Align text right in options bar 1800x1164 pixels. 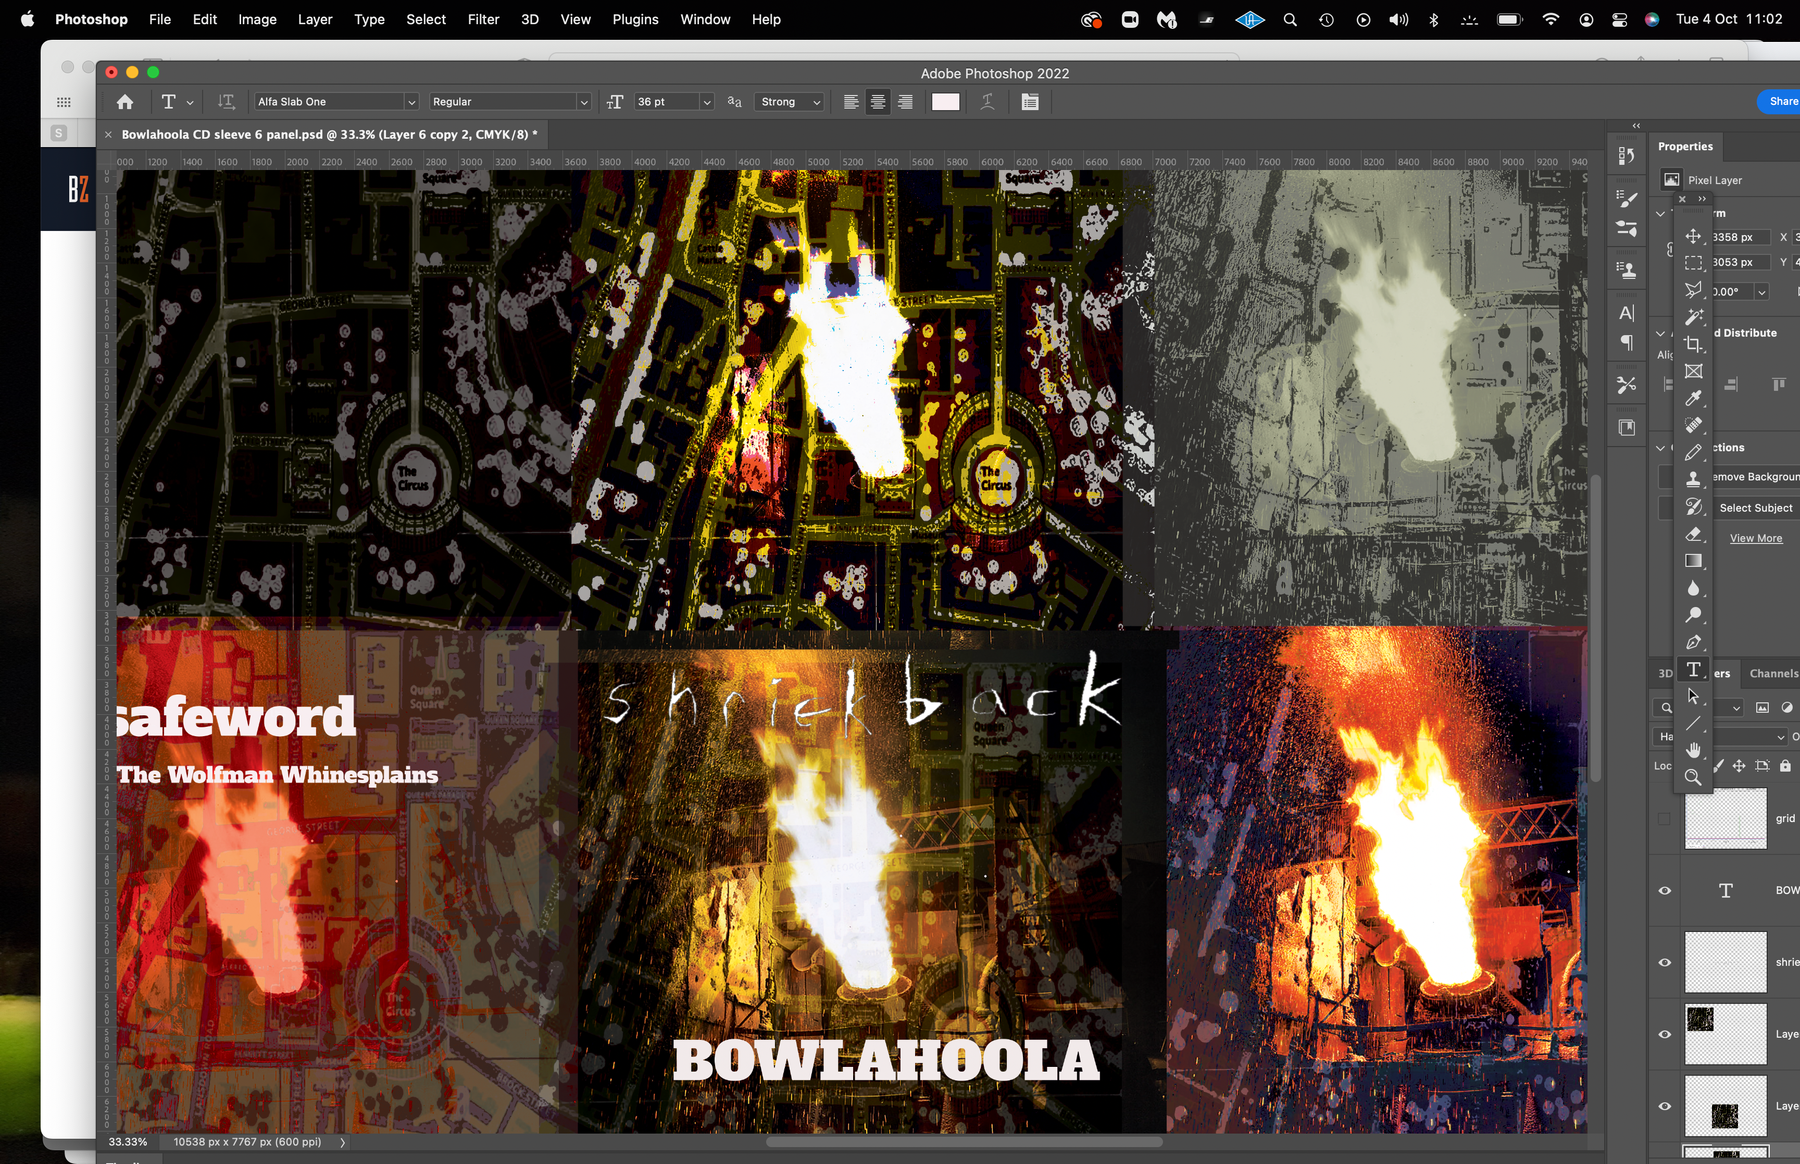[x=905, y=102]
